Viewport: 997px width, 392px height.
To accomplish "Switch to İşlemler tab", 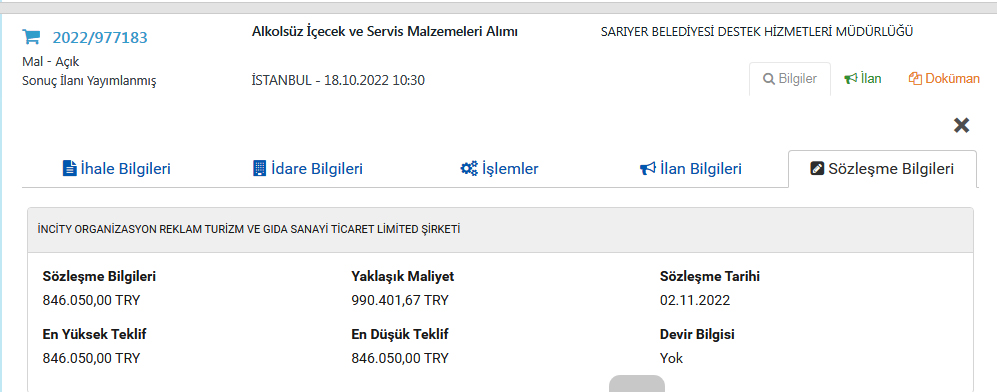I will pos(499,169).
